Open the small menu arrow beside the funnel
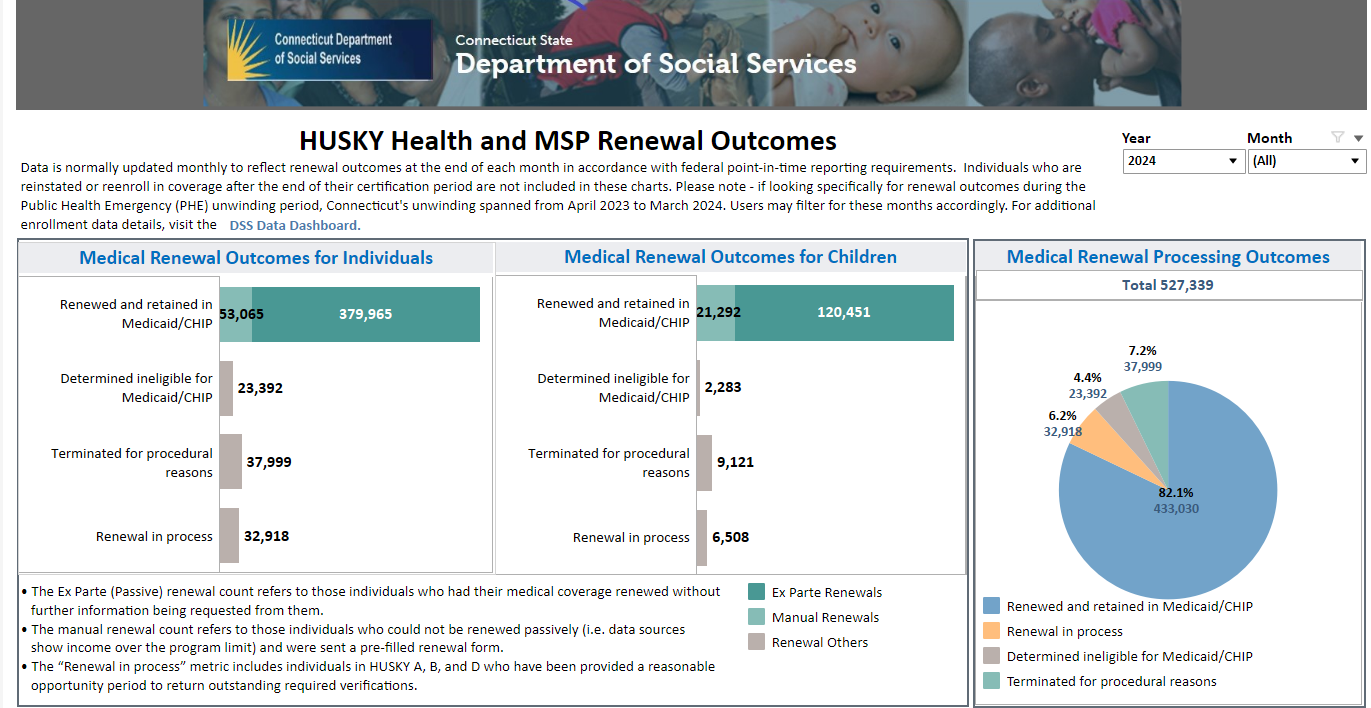This screenshot has height=708, width=1371. pyautogui.click(x=1358, y=138)
